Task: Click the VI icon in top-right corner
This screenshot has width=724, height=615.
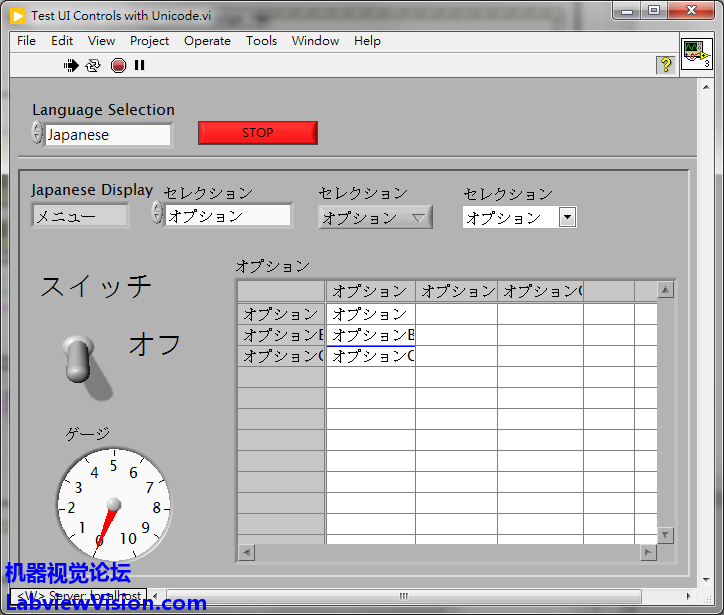Action: pyautogui.click(x=696, y=54)
